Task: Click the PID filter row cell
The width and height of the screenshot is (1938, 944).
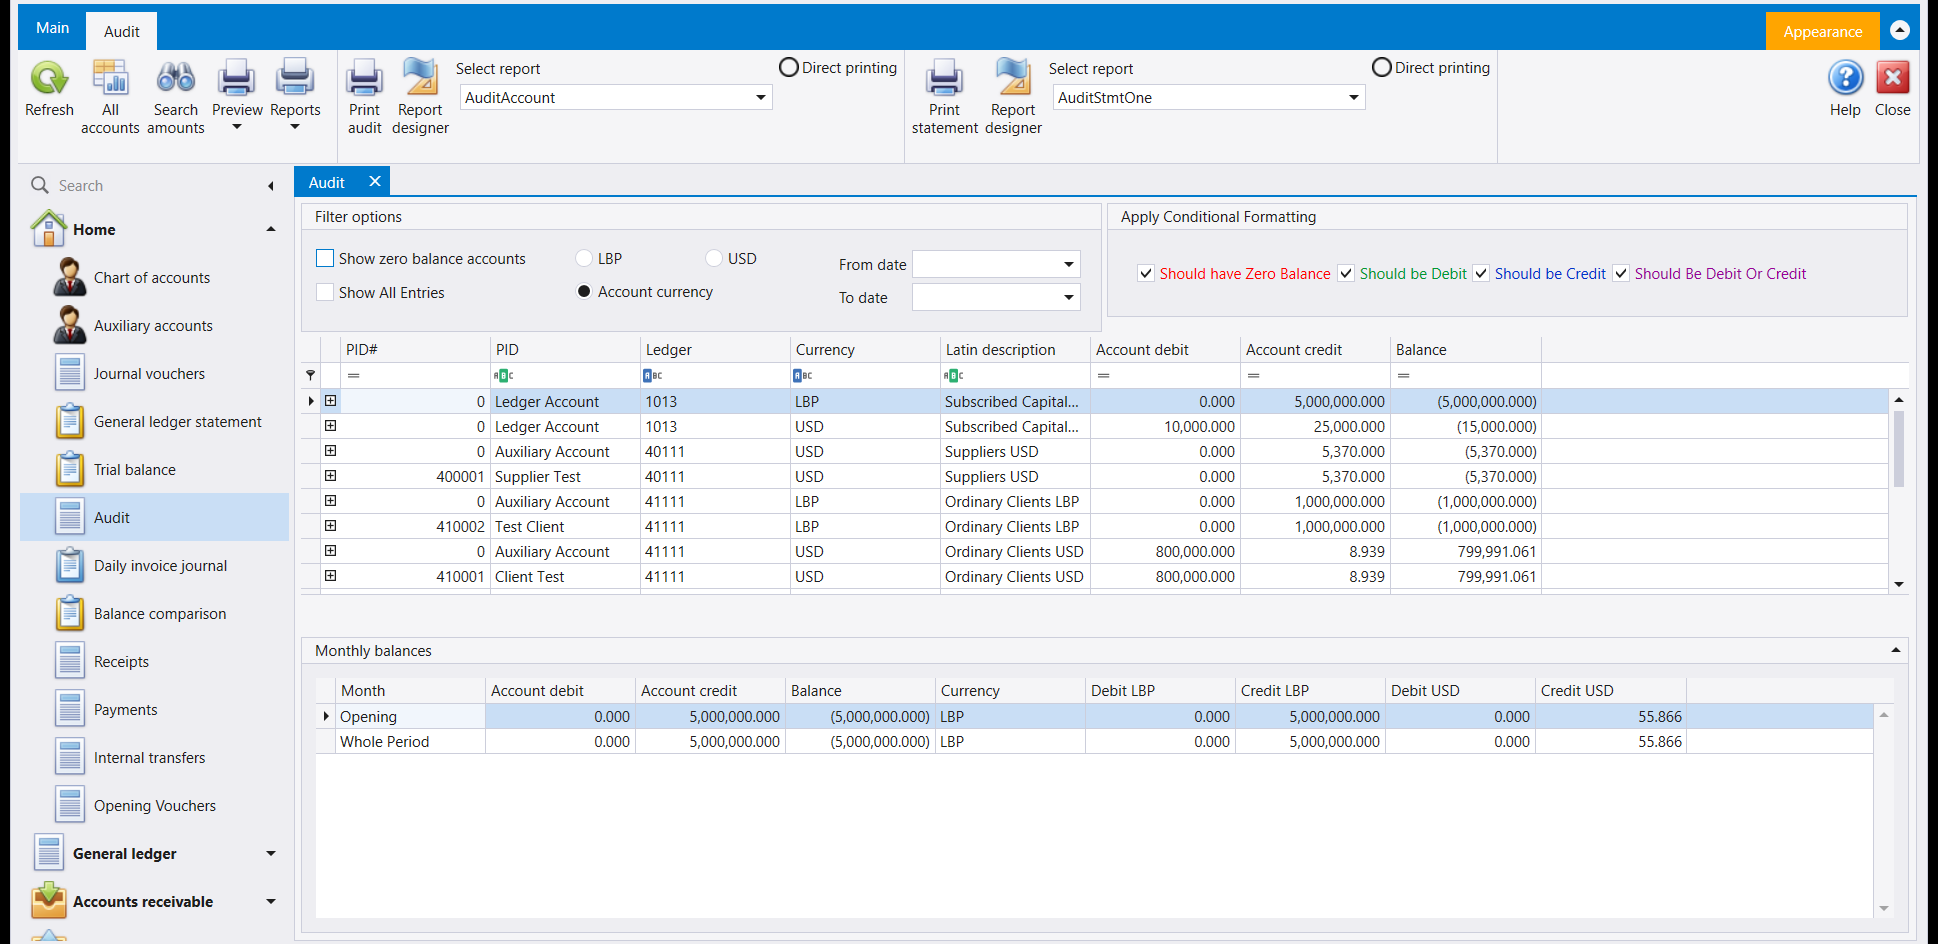Action: click(565, 375)
